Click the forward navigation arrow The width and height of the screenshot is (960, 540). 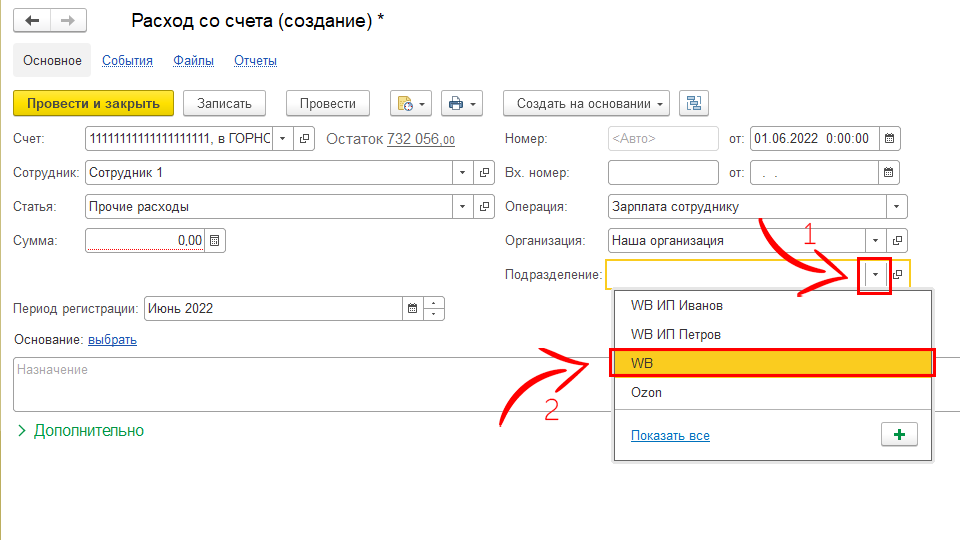tap(68, 21)
